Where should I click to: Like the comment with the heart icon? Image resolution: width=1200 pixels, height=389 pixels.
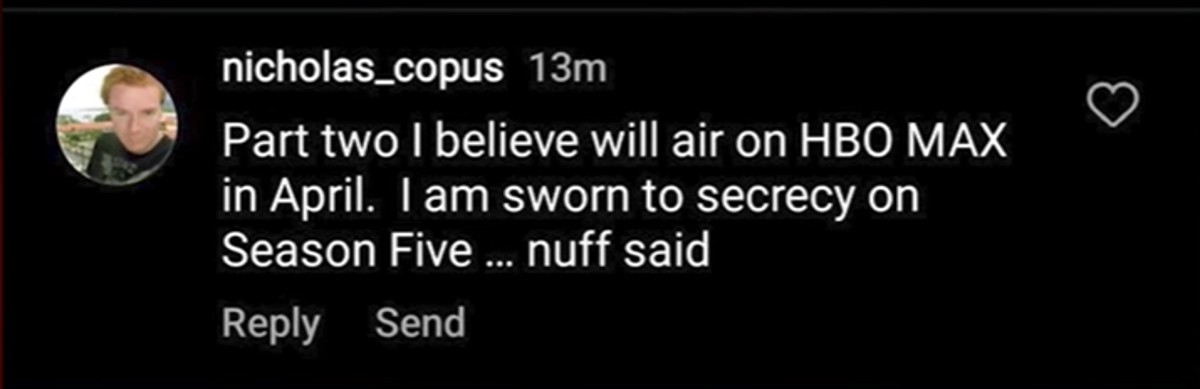pos(1113,104)
